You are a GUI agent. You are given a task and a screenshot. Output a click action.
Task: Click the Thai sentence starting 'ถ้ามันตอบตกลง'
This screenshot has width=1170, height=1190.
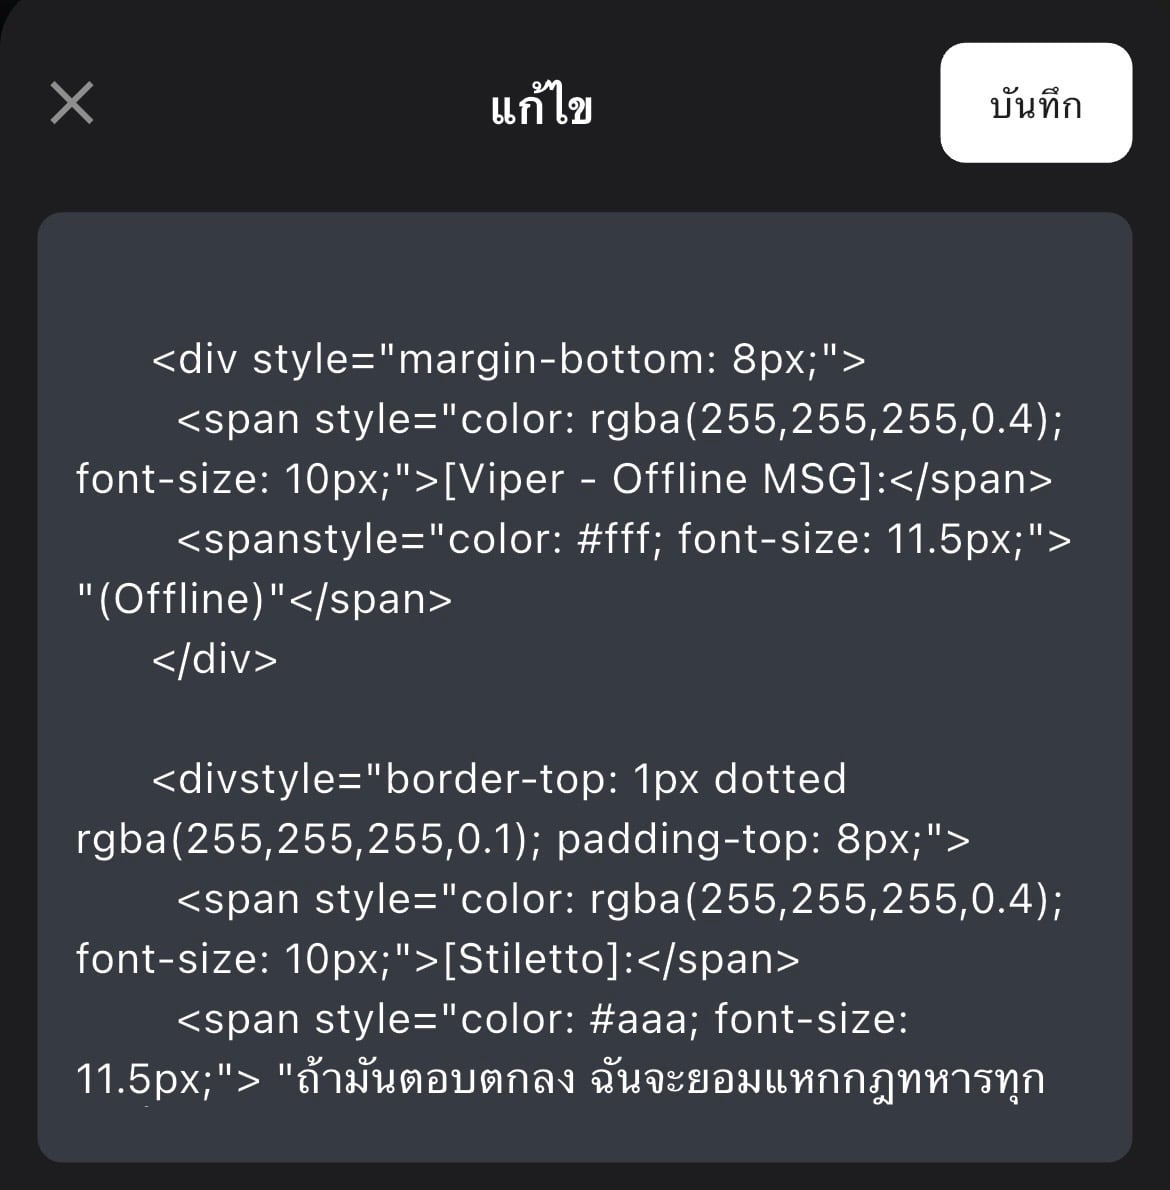(671, 1079)
